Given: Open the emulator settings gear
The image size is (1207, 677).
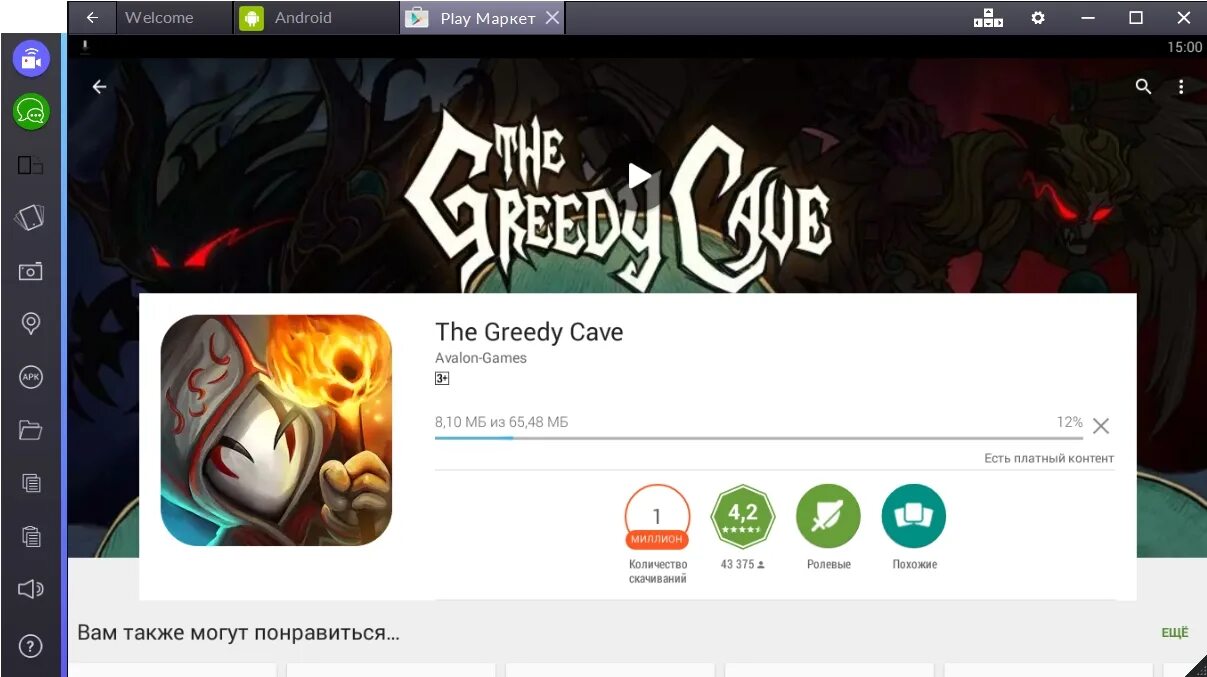Looking at the screenshot, I should 1038,18.
